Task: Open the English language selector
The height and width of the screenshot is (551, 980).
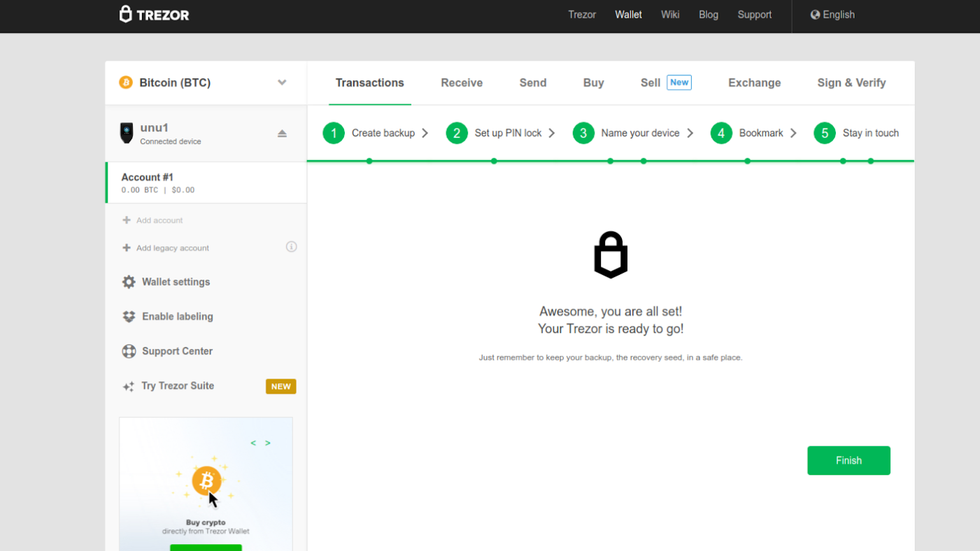Action: pyautogui.click(x=838, y=15)
